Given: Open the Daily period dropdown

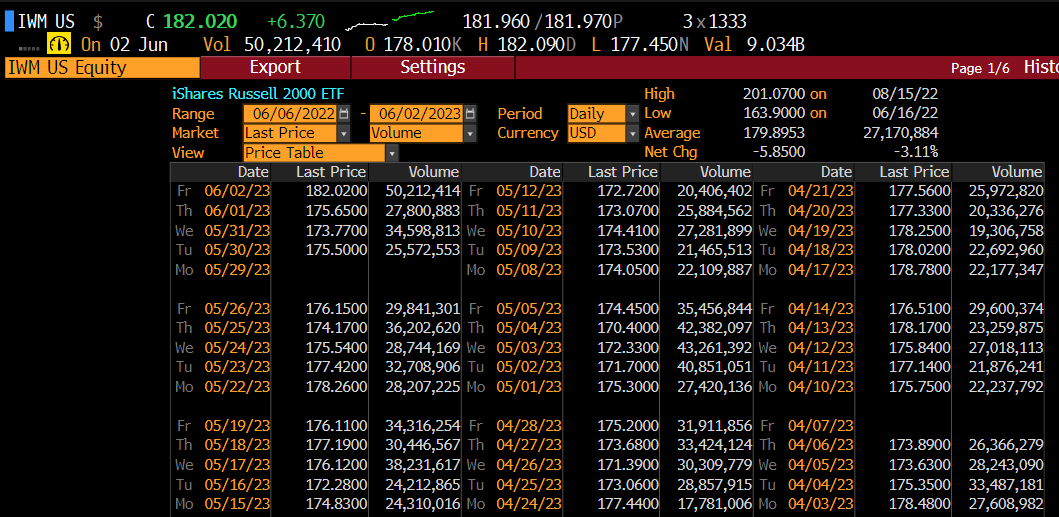Looking at the screenshot, I should coord(632,113).
